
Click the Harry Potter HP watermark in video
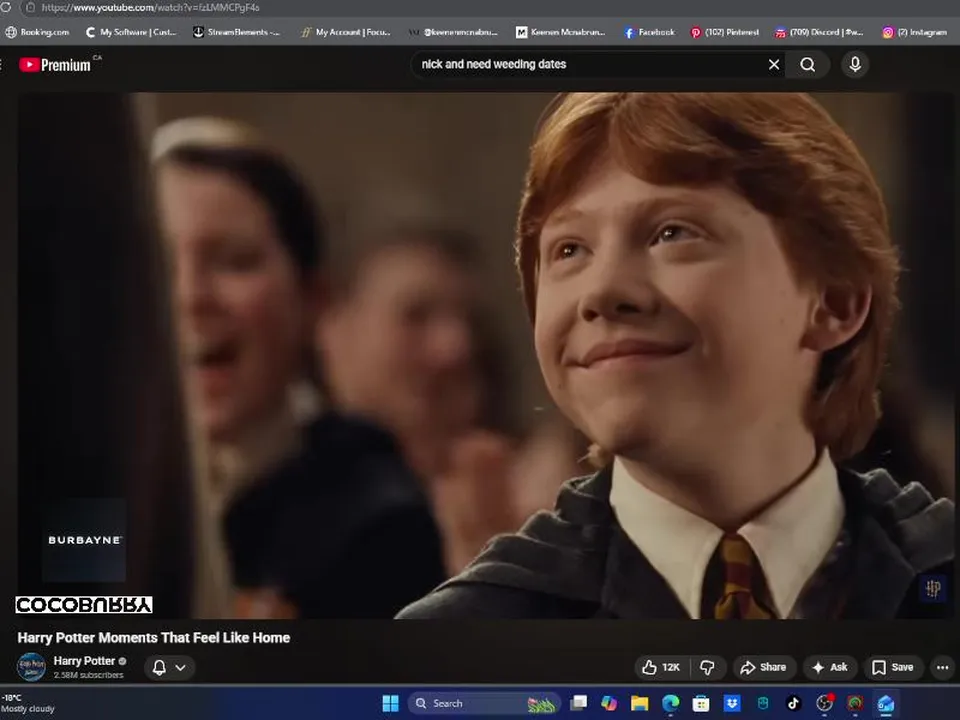tap(932, 588)
